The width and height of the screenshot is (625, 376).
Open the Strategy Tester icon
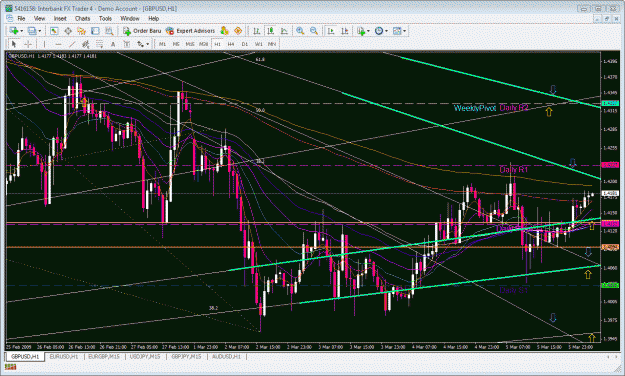(108, 31)
